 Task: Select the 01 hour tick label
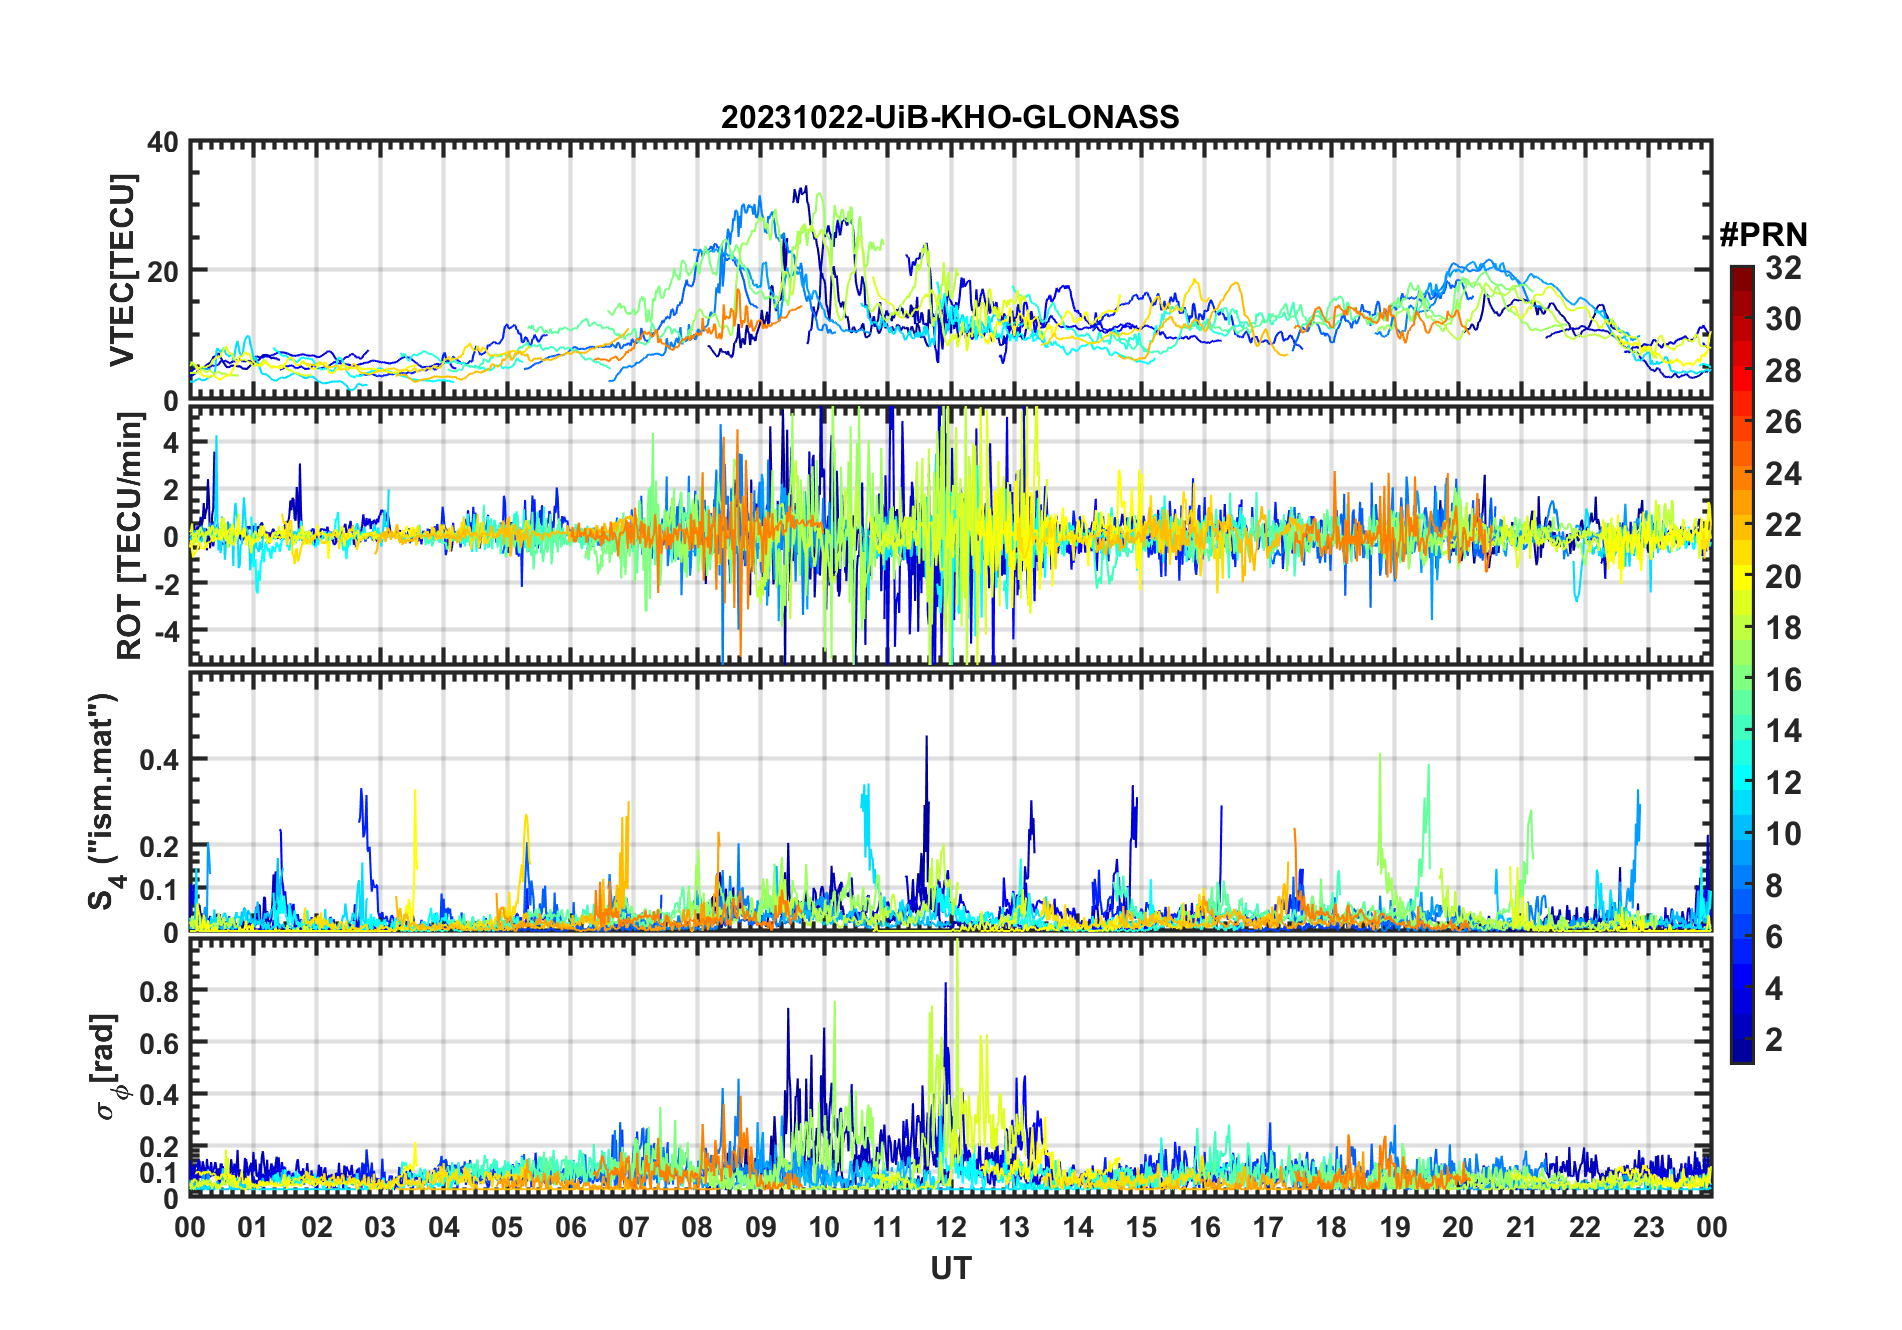point(254,1227)
